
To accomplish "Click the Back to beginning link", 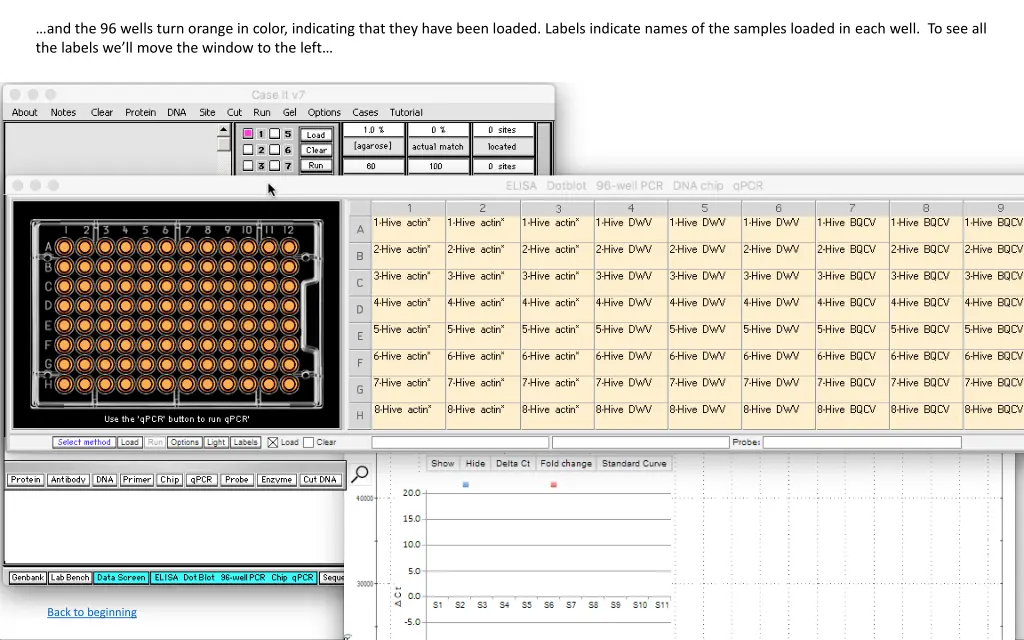I will tap(92, 612).
